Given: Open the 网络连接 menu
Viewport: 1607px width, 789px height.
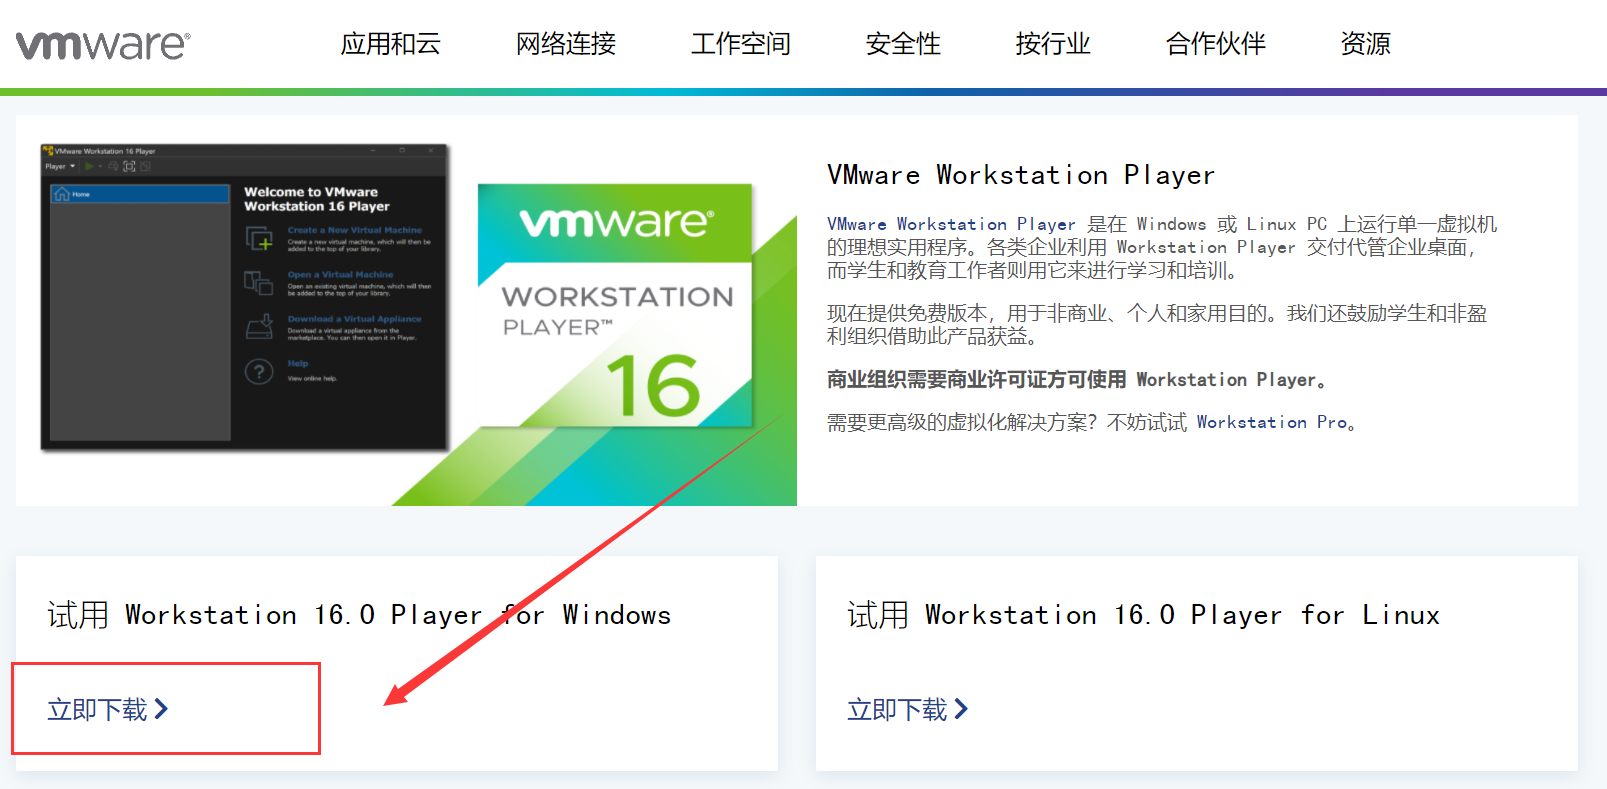Looking at the screenshot, I should tap(566, 44).
